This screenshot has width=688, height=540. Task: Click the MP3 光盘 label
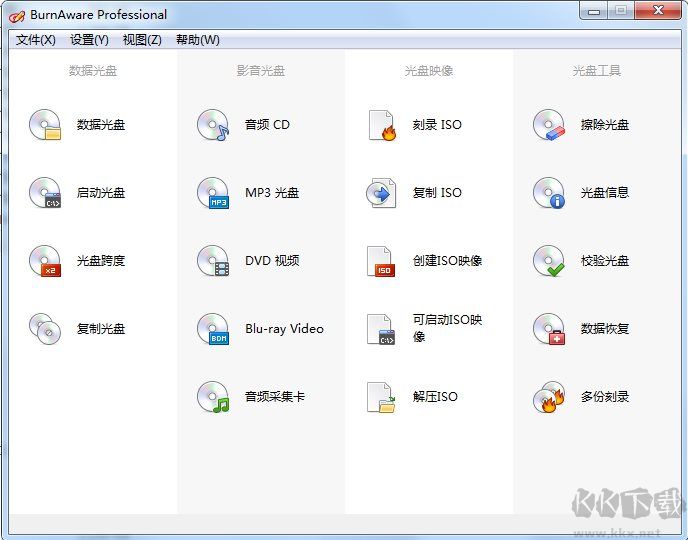point(272,193)
